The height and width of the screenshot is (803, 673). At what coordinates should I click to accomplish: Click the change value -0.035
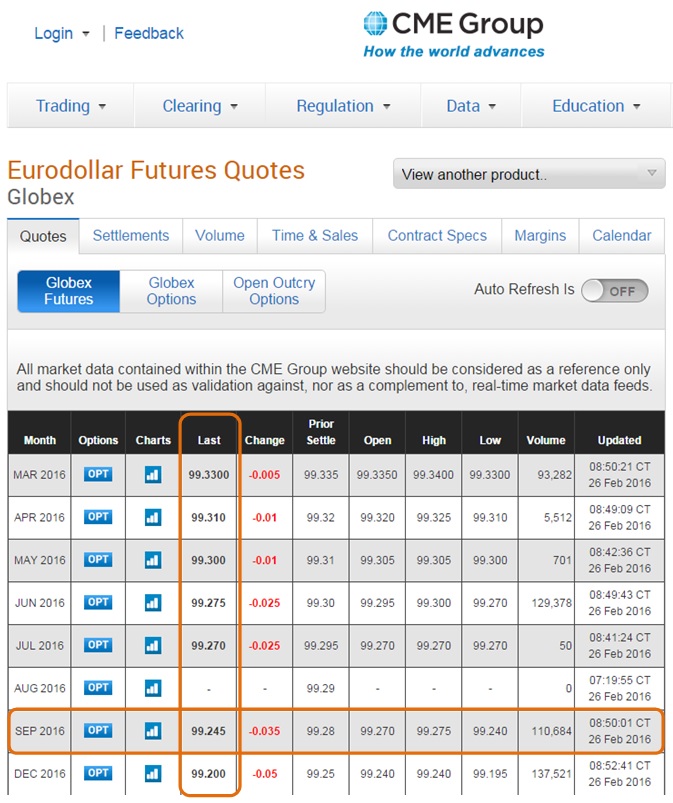[264, 731]
